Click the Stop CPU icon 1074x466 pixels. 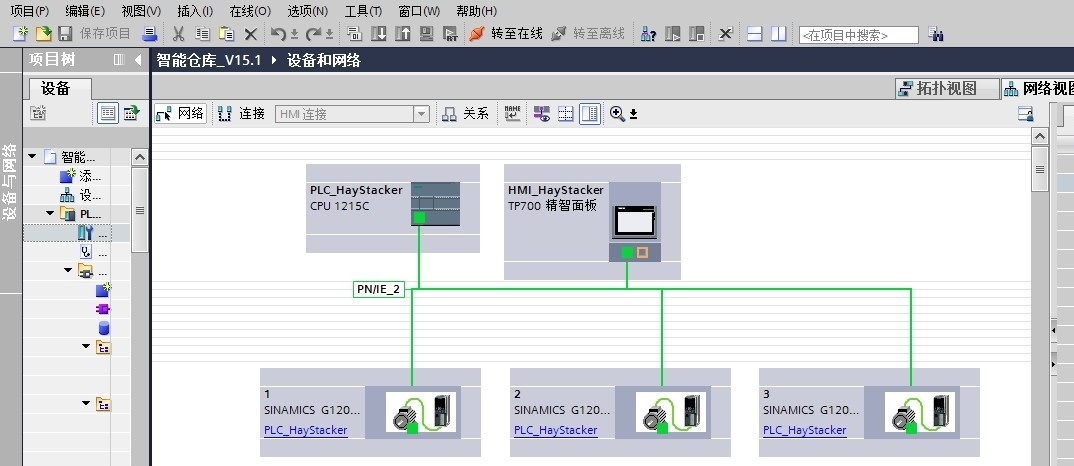pos(697,34)
